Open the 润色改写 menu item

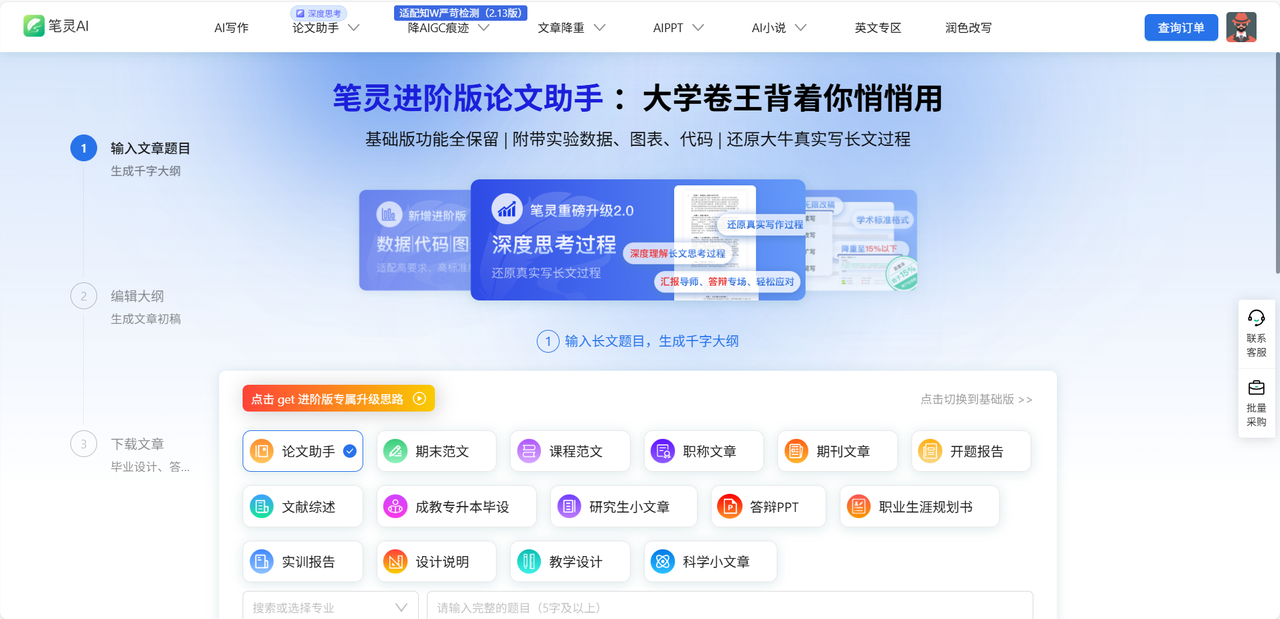(x=968, y=28)
